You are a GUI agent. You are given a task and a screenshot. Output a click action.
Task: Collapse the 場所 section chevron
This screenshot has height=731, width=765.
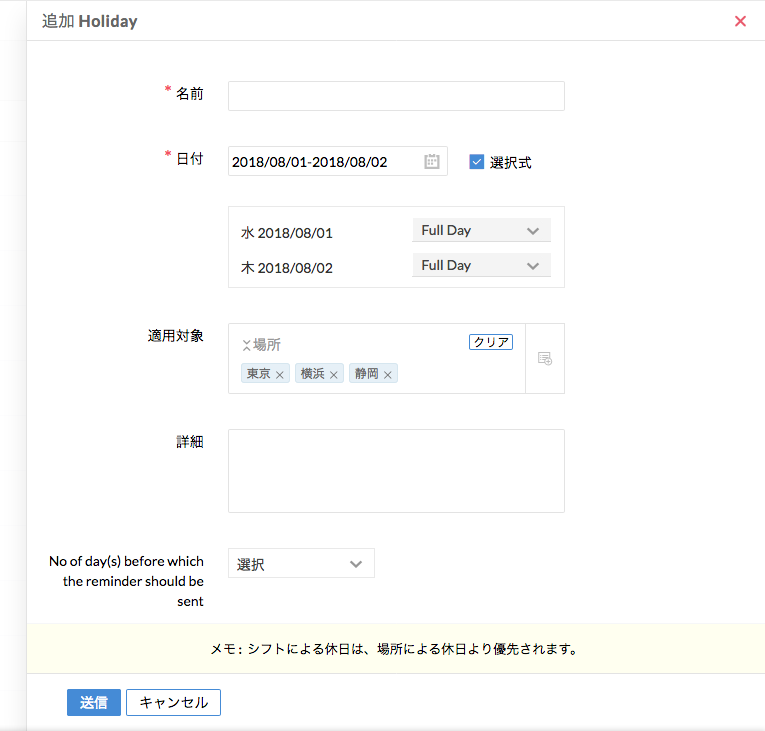click(x=246, y=345)
